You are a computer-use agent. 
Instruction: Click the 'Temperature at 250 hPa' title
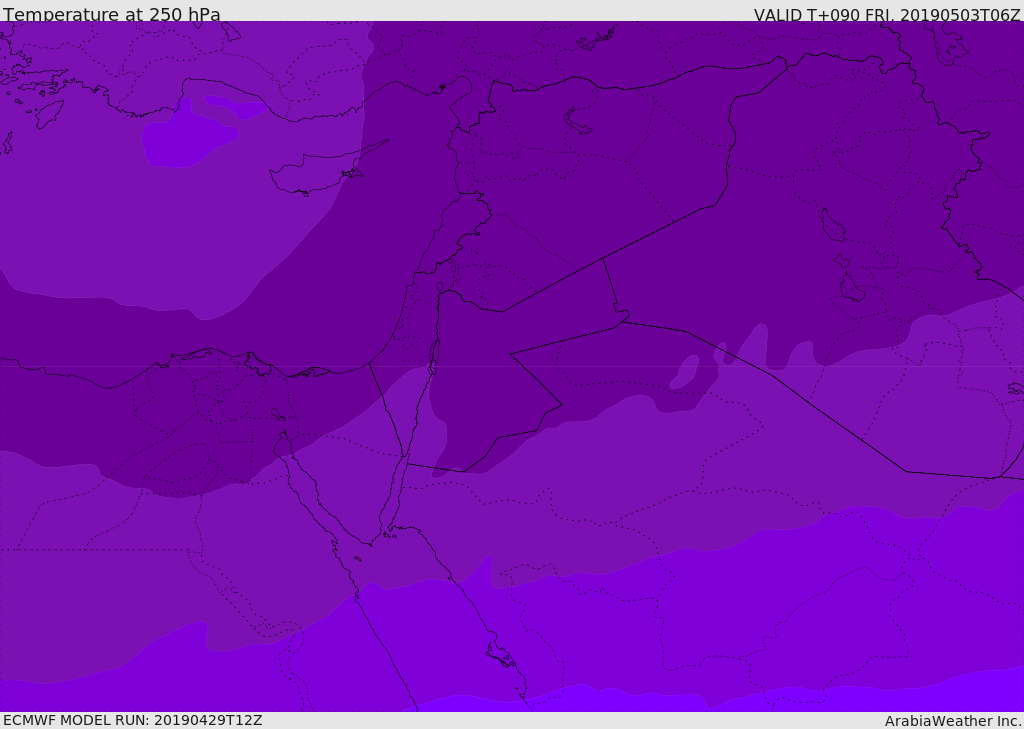(112, 14)
